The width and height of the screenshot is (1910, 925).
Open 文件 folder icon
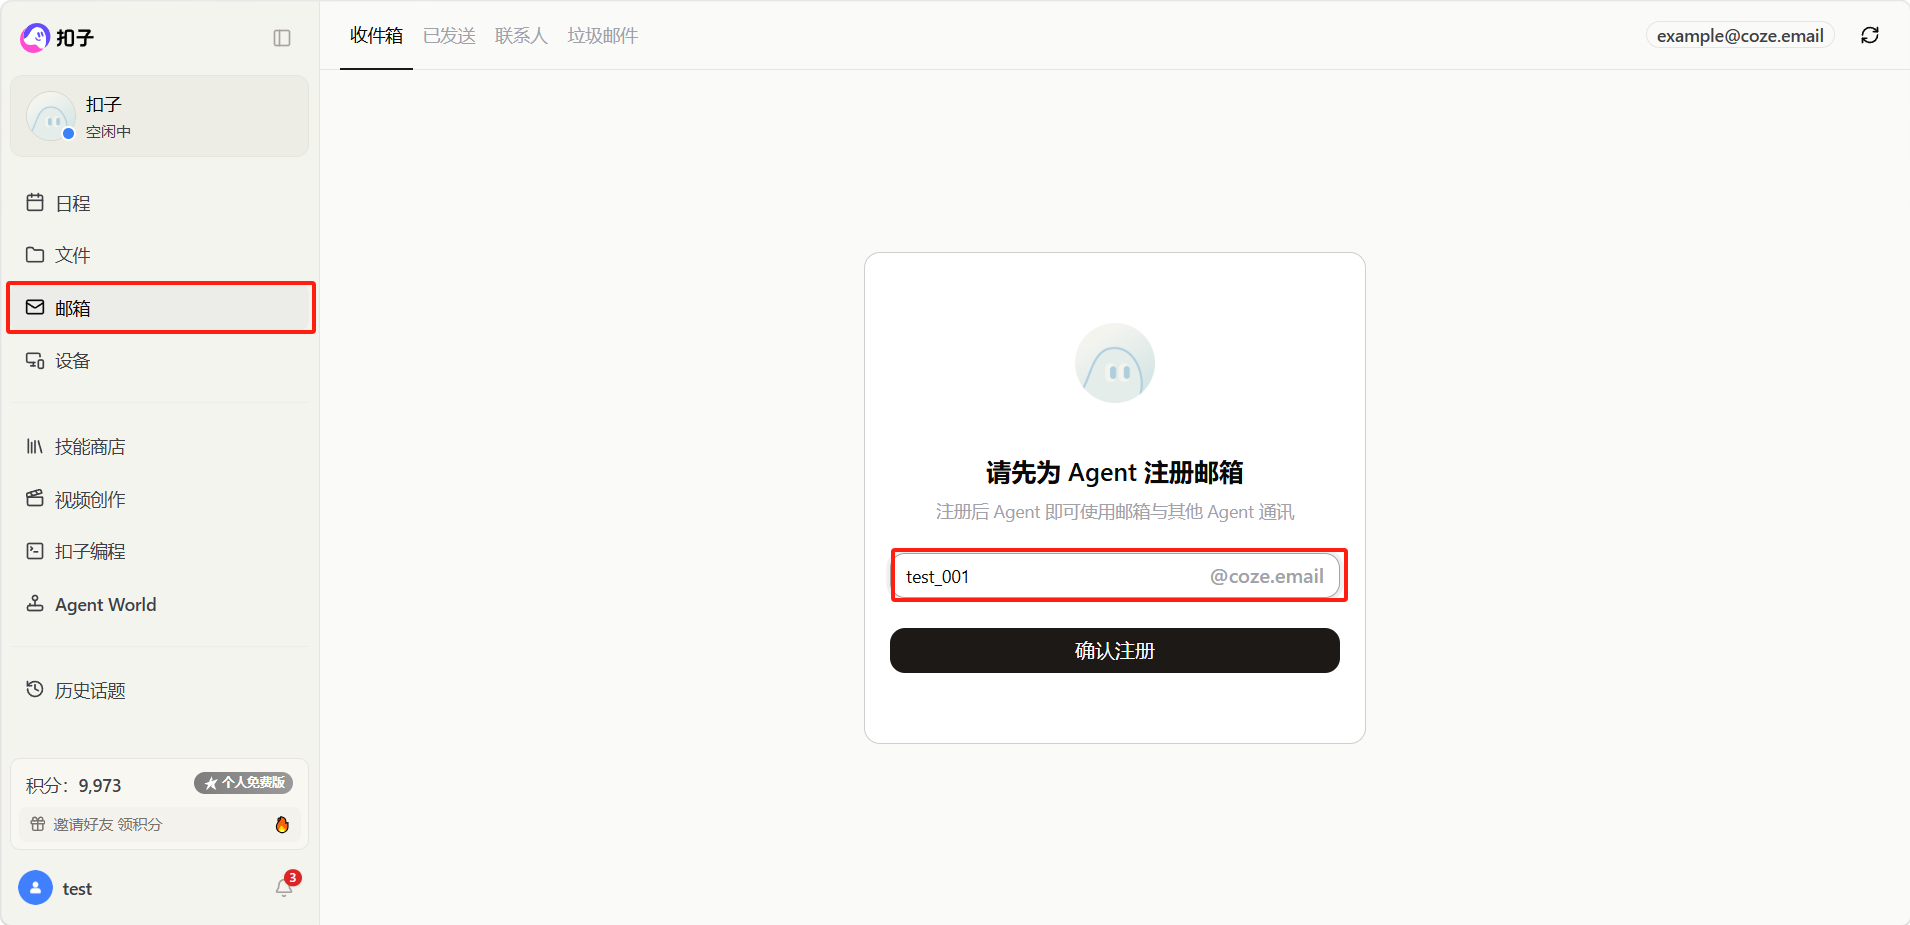coord(35,255)
